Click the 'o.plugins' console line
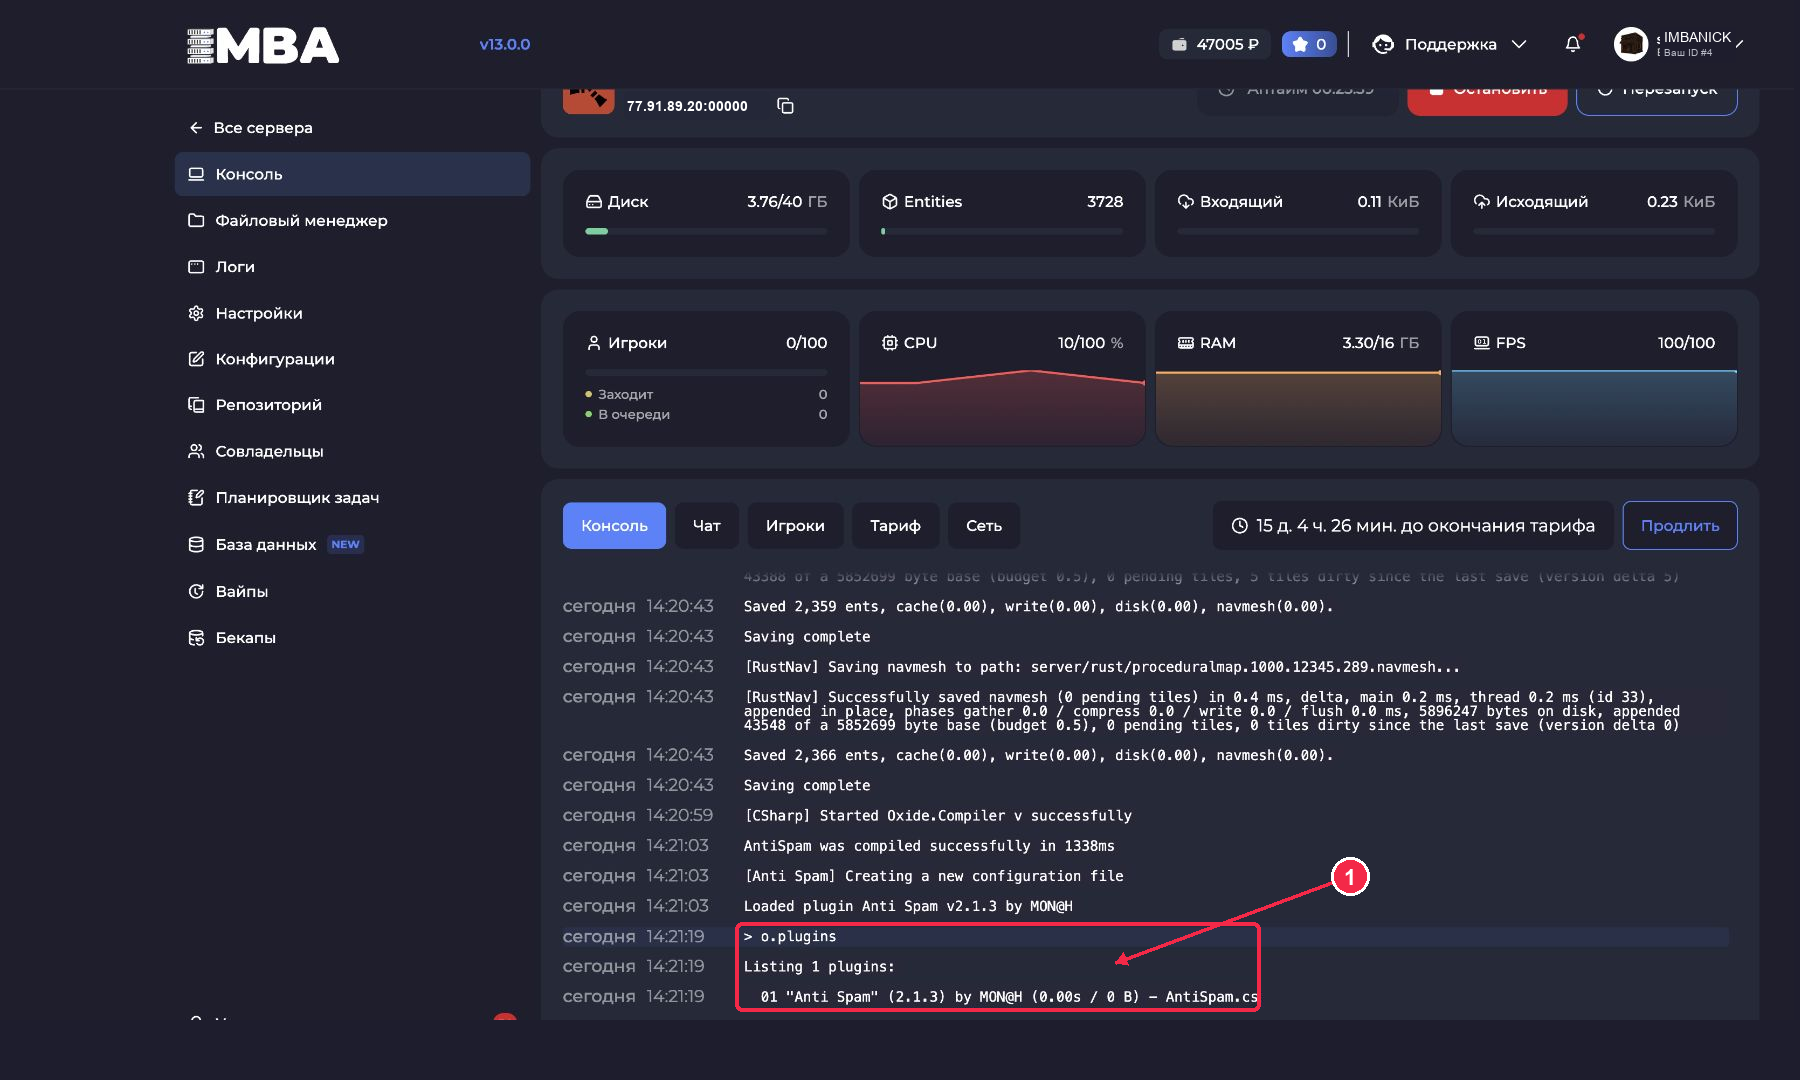This screenshot has width=1800, height=1080. [x=1146, y=937]
